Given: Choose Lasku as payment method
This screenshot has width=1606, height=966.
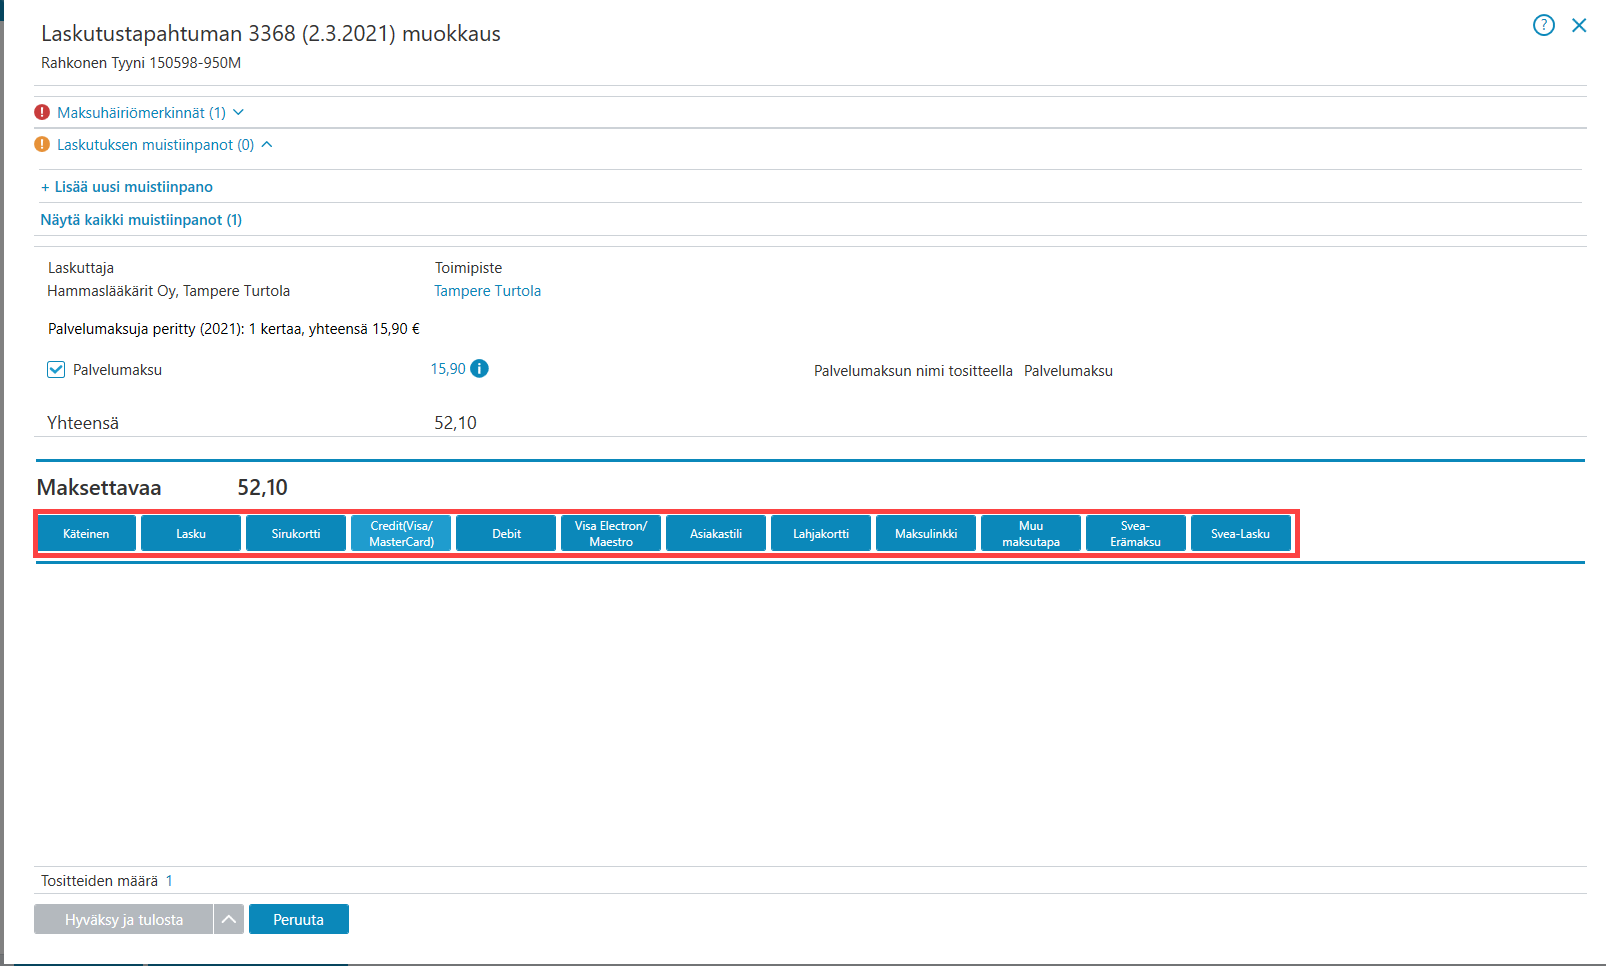Looking at the screenshot, I should point(191,533).
